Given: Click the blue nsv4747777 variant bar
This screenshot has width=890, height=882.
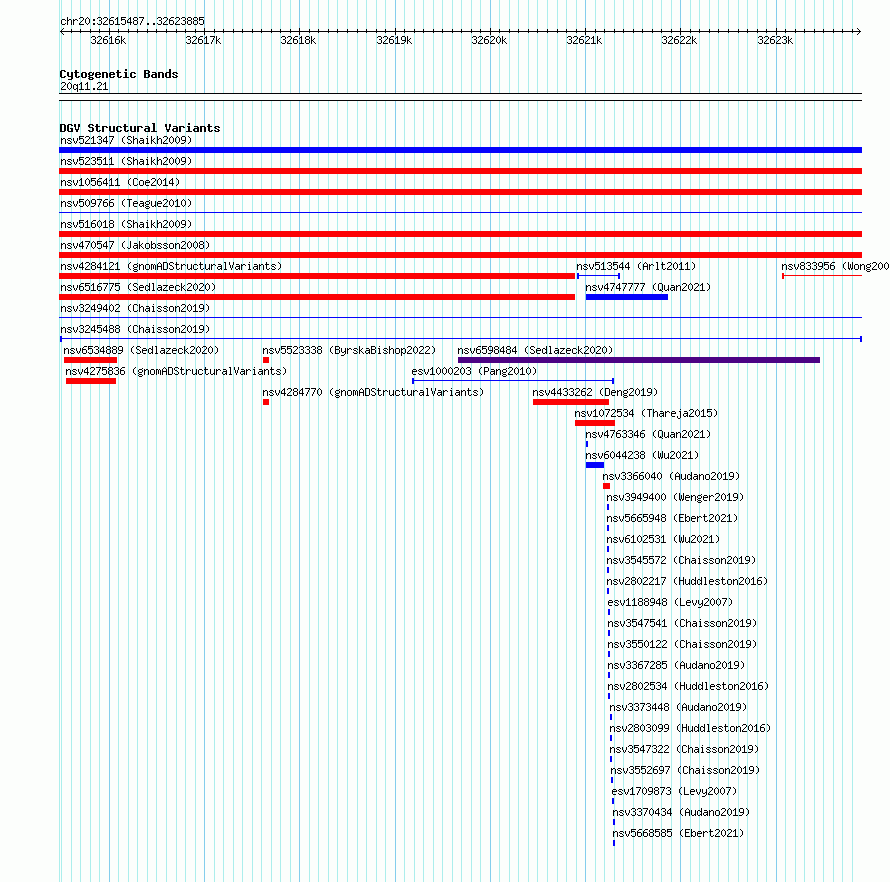Looking at the screenshot, I should (x=627, y=297).
